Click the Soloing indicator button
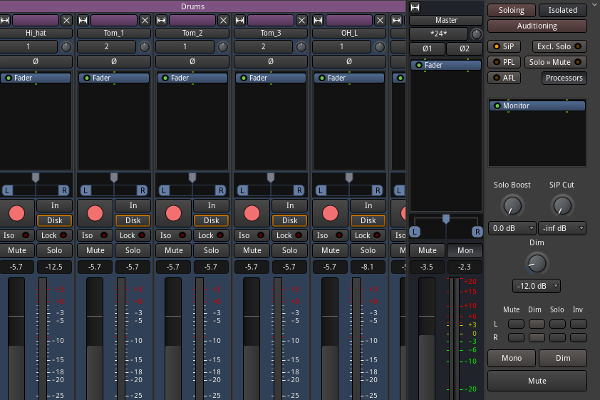 pos(511,10)
